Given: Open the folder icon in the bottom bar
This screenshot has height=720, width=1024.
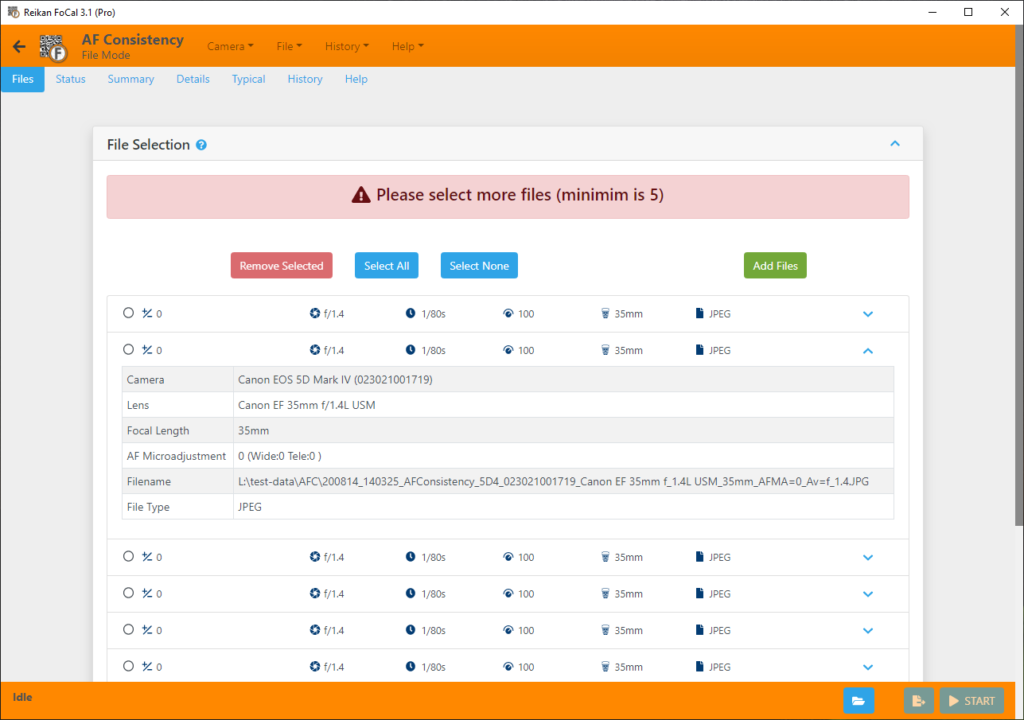Looking at the screenshot, I should click(858, 700).
